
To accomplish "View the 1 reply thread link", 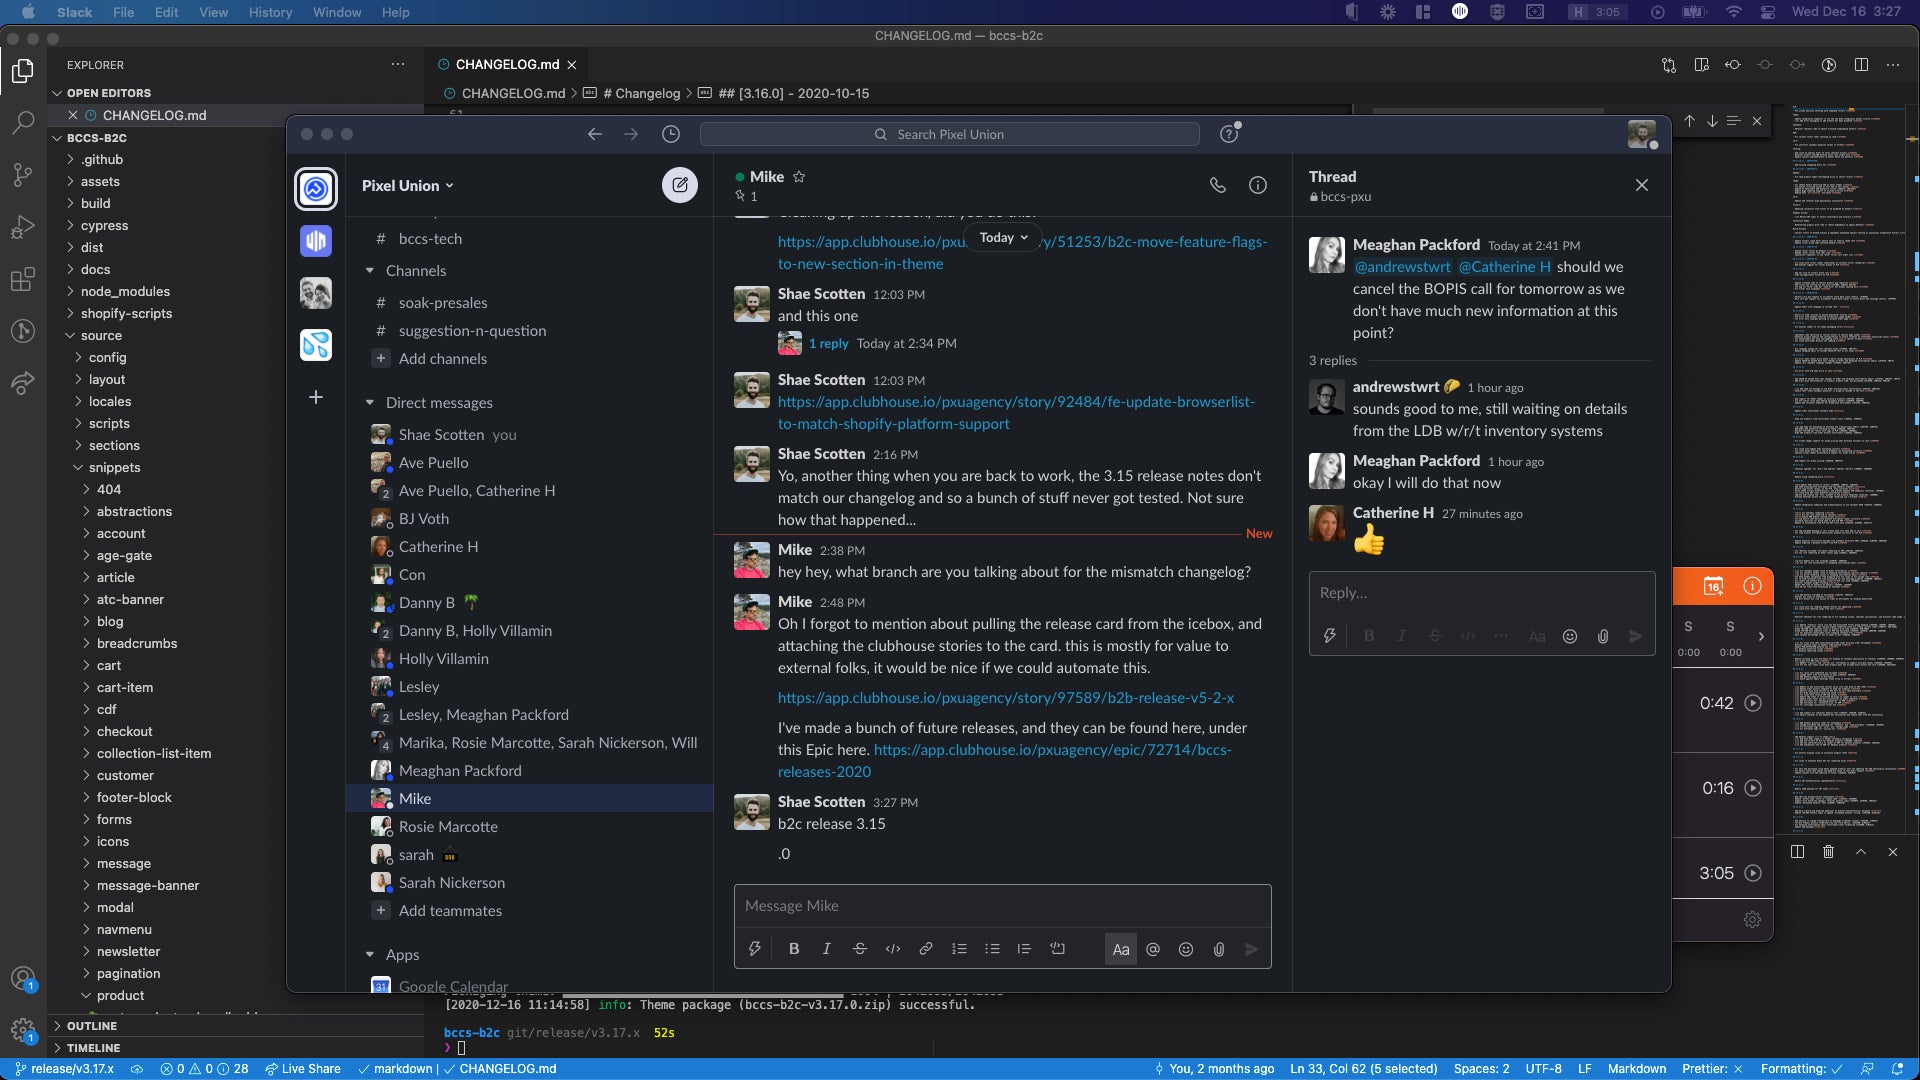I will (x=828, y=343).
